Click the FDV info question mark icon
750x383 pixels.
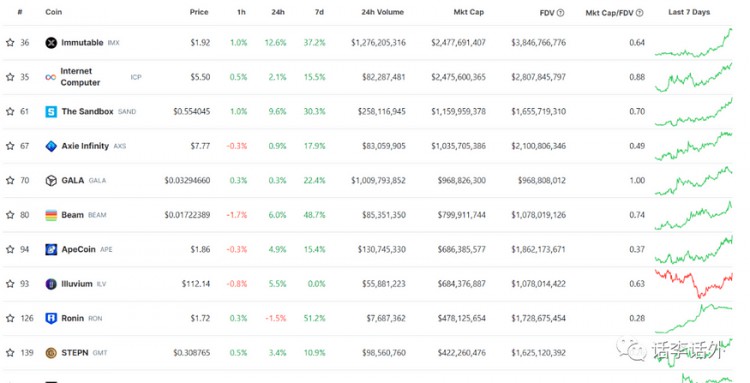(x=561, y=13)
